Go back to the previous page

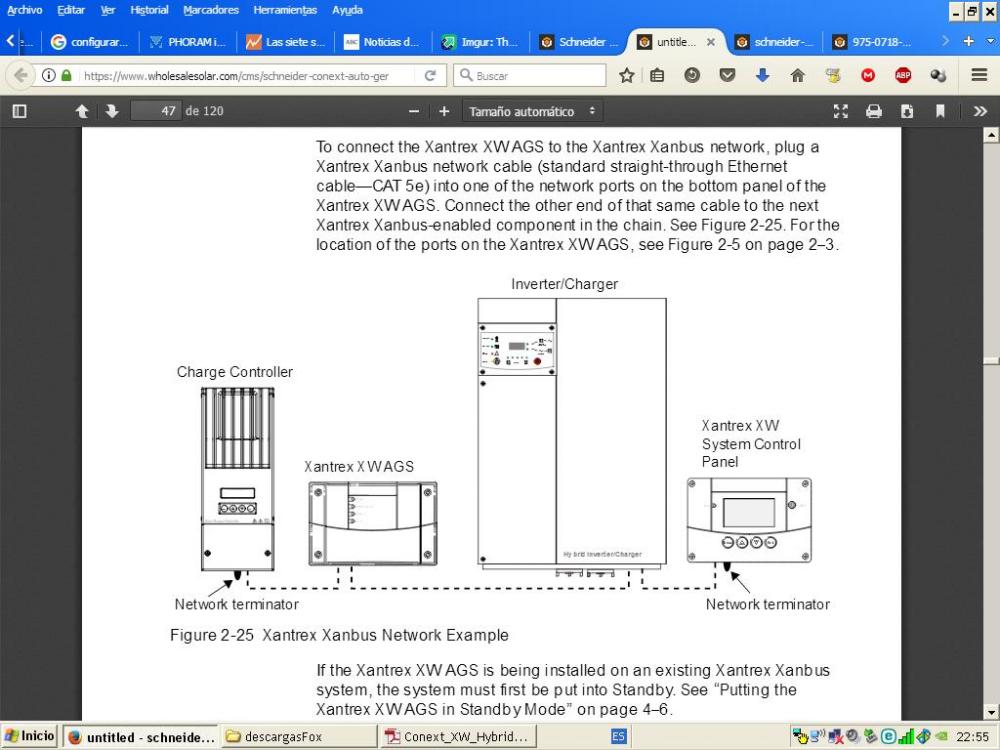(20, 75)
